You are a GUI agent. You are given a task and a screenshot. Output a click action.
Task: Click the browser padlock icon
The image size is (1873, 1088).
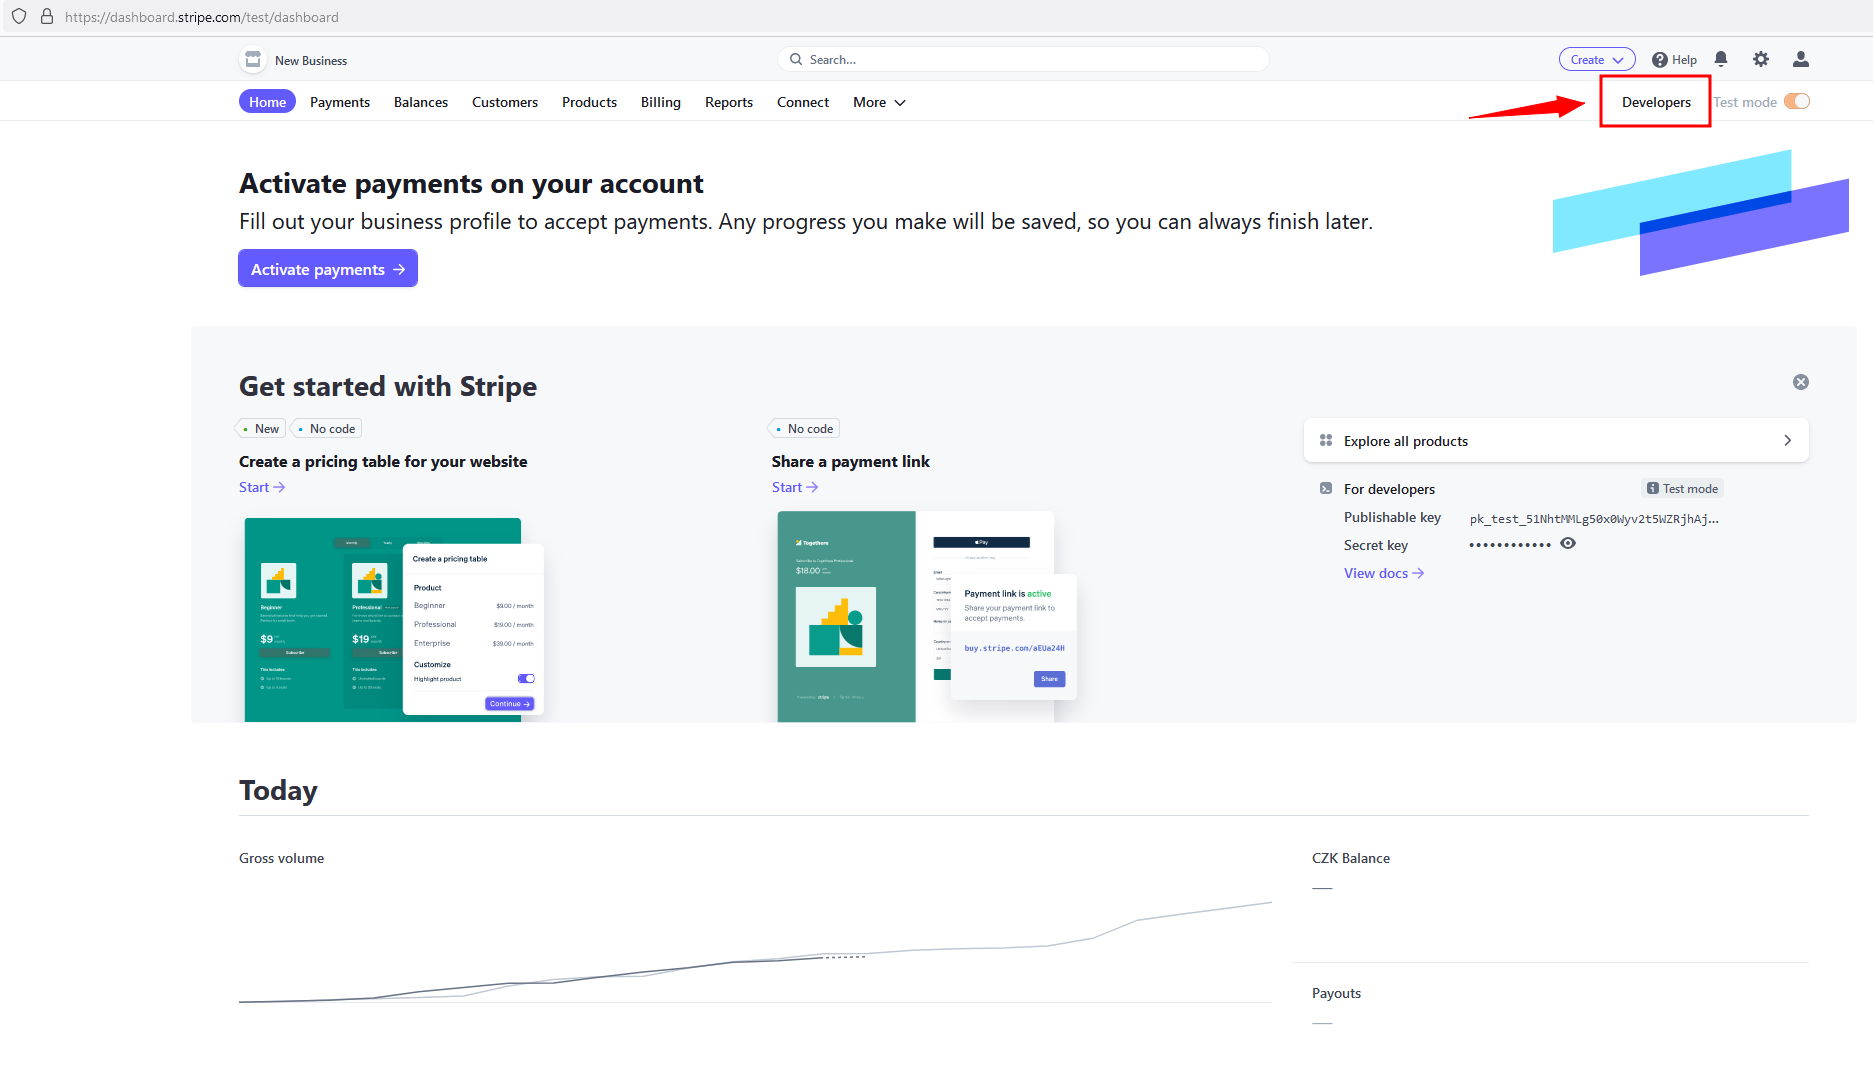pyautogui.click(x=47, y=17)
